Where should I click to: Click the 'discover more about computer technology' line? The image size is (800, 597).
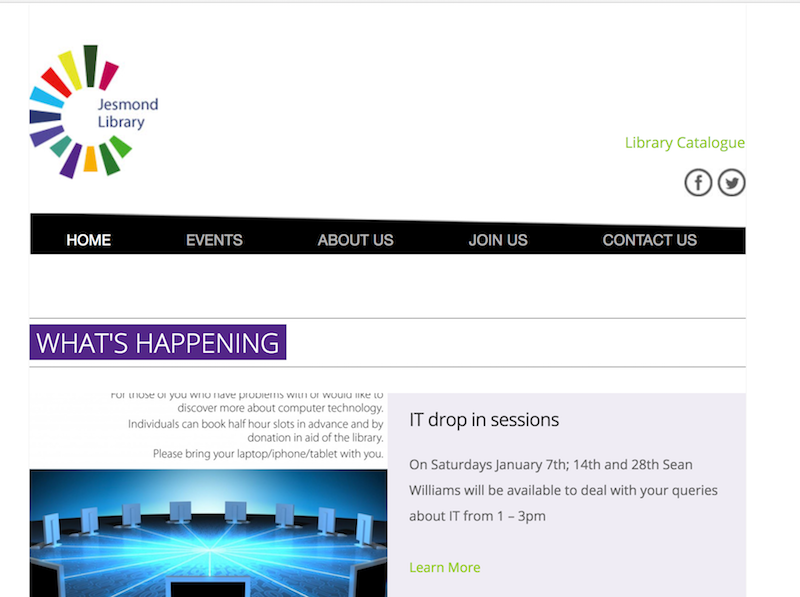(280, 408)
